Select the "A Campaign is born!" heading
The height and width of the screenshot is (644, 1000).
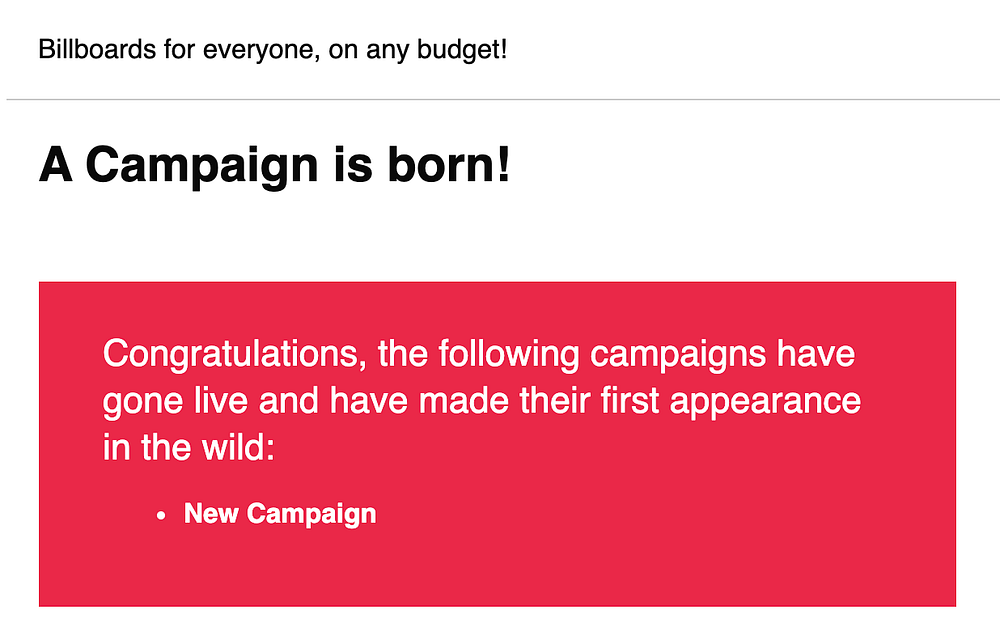[274, 165]
